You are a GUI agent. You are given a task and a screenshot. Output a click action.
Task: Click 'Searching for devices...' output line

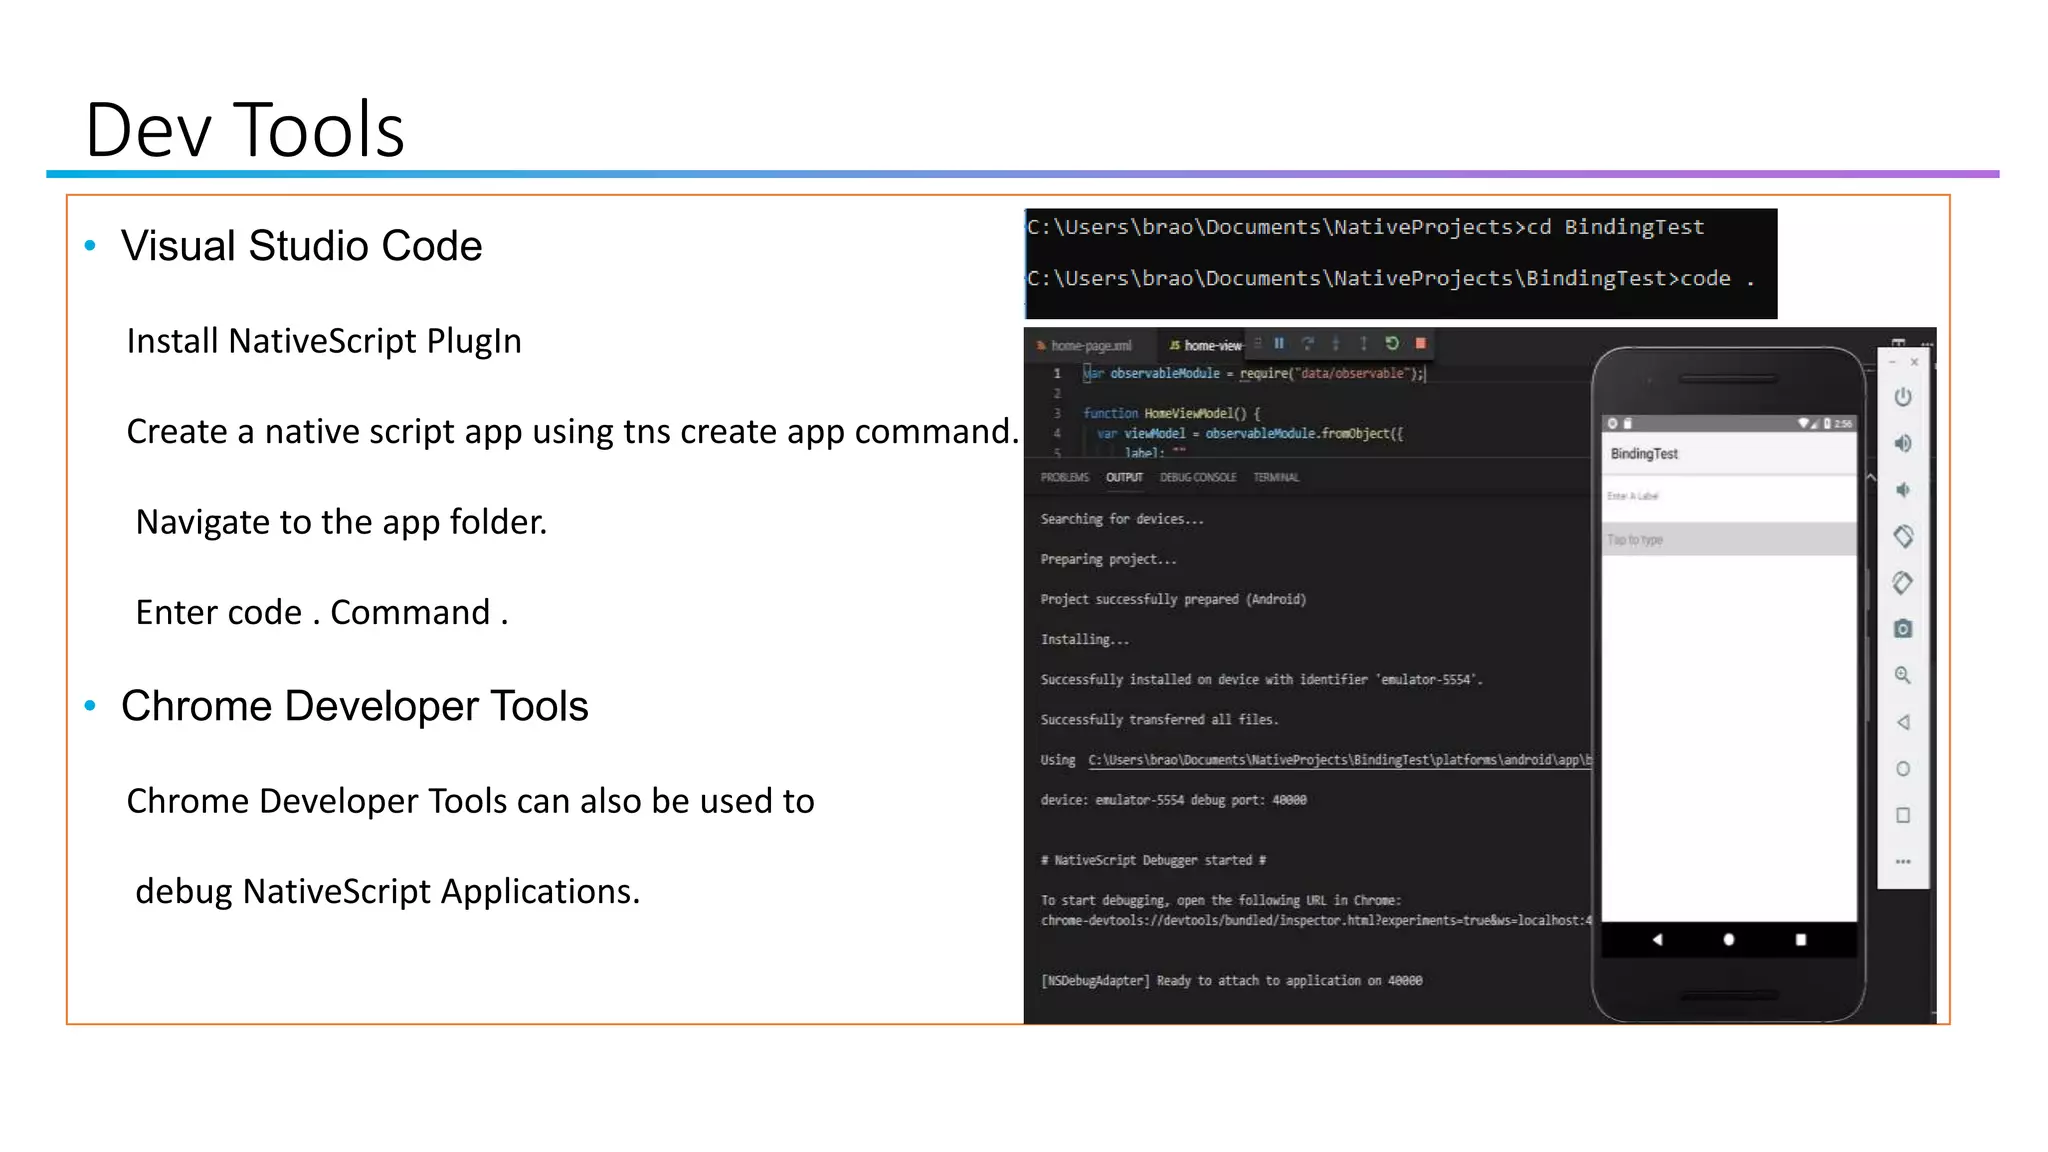(x=1122, y=519)
